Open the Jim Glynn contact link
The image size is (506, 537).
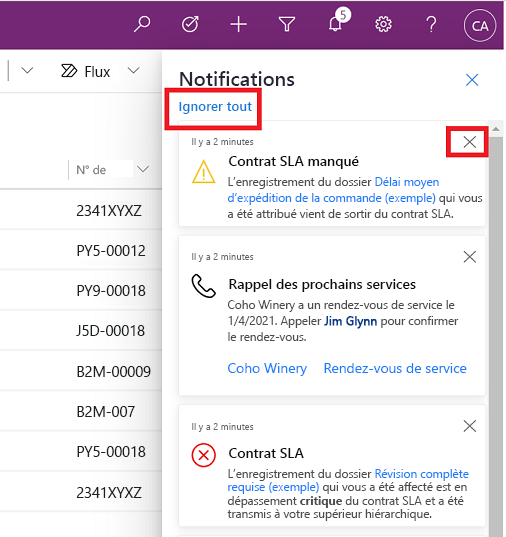pyautogui.click(x=350, y=321)
